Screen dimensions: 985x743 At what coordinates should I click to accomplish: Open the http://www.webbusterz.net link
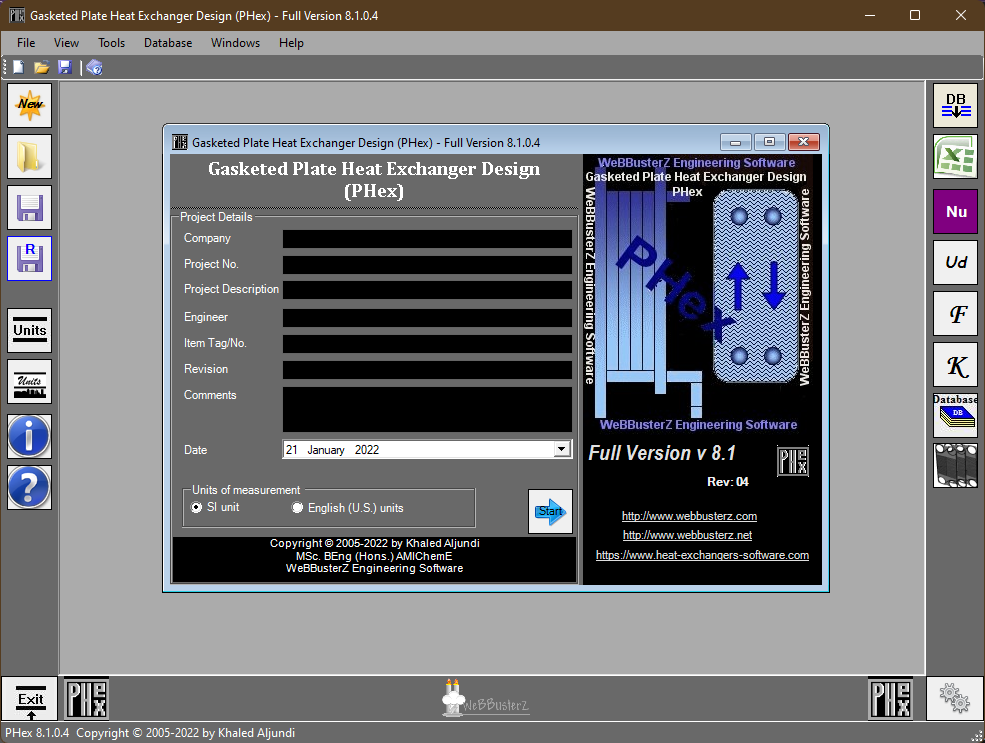pos(687,535)
